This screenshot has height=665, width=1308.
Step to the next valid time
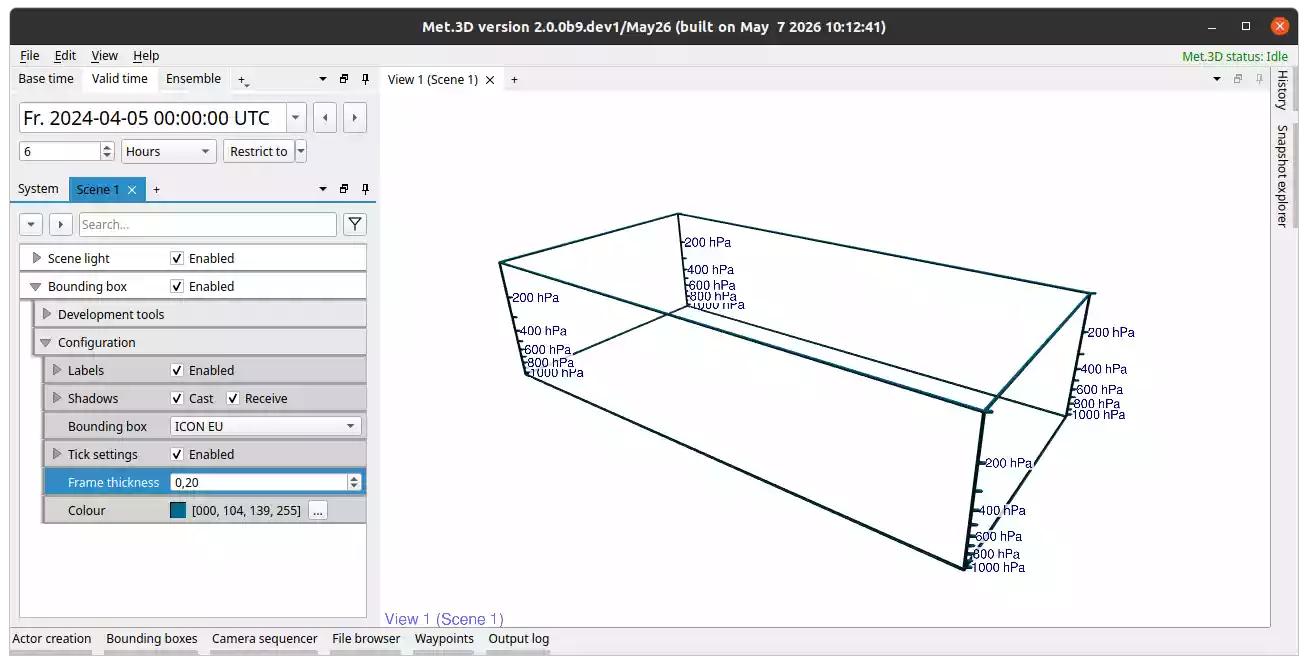point(355,118)
